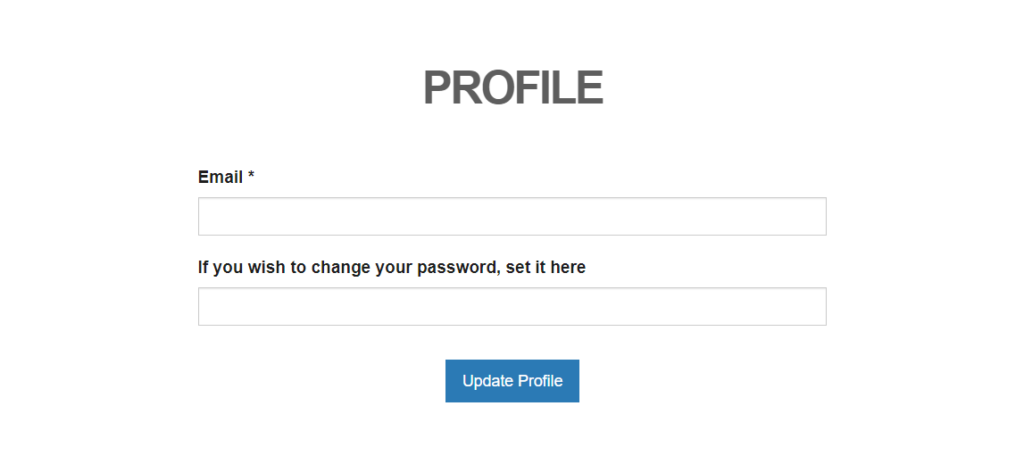Select the text box under Email label

[512, 216]
